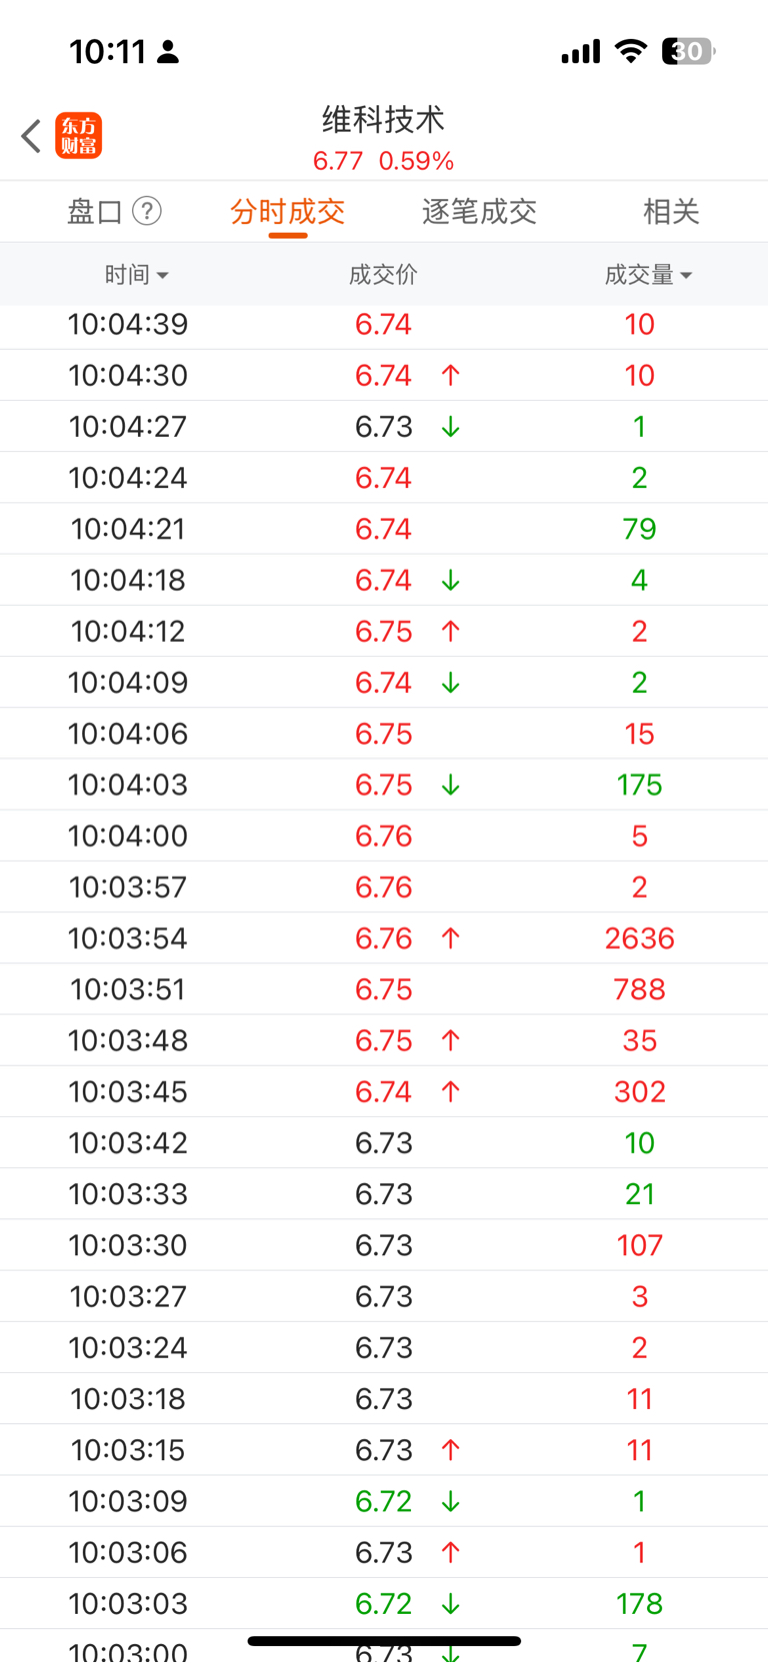Viewport: 768px width, 1663px height.
Task: Tap the 6.77 0.59% price text
Action: (383, 161)
